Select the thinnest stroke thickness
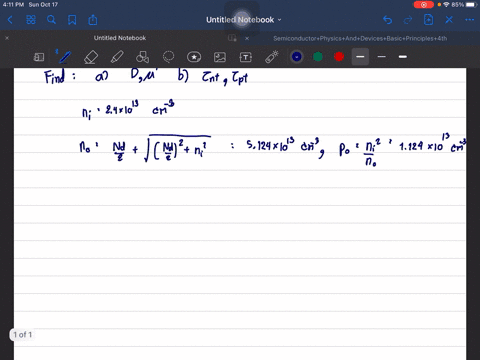This screenshot has height=360, width=480. coord(382,57)
